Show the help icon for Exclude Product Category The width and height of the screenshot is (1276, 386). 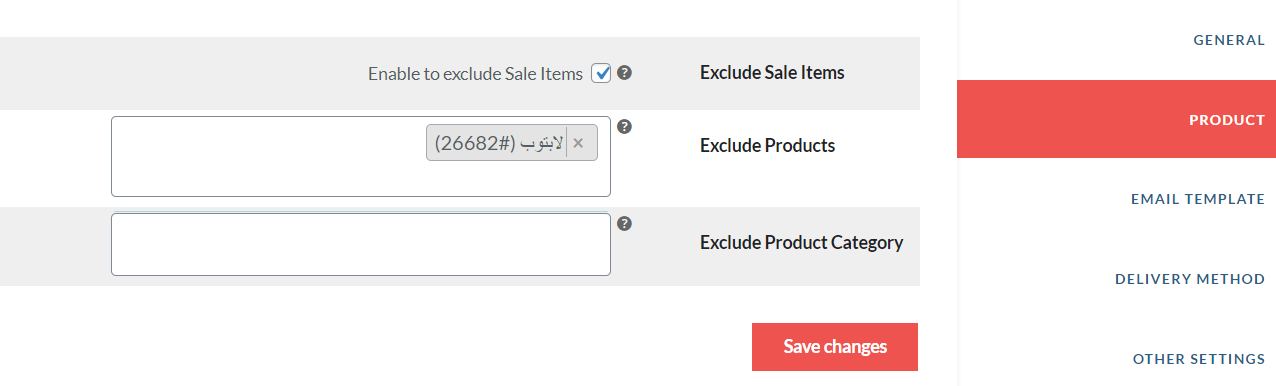coord(624,223)
